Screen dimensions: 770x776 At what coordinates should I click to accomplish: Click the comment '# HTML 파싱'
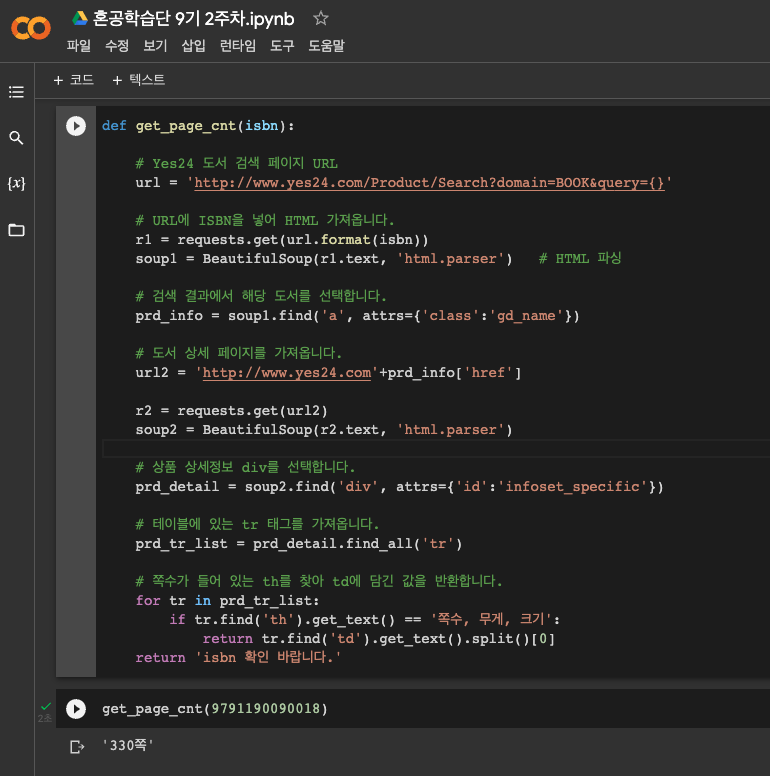point(580,258)
